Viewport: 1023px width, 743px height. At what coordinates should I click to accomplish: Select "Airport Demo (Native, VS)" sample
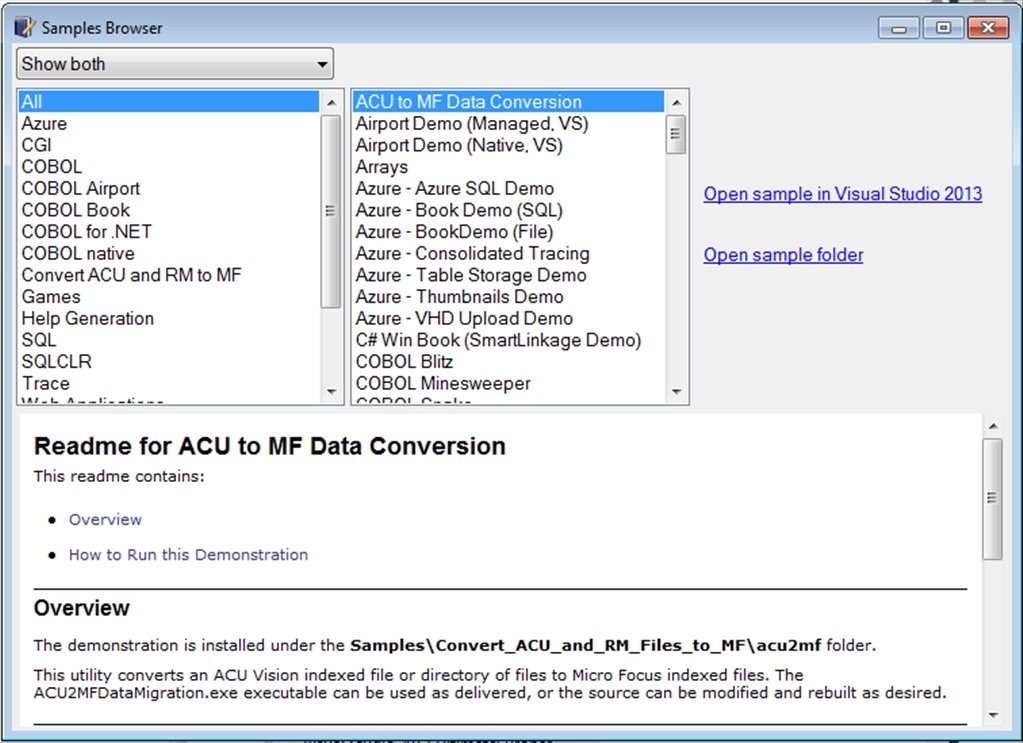(x=508, y=145)
